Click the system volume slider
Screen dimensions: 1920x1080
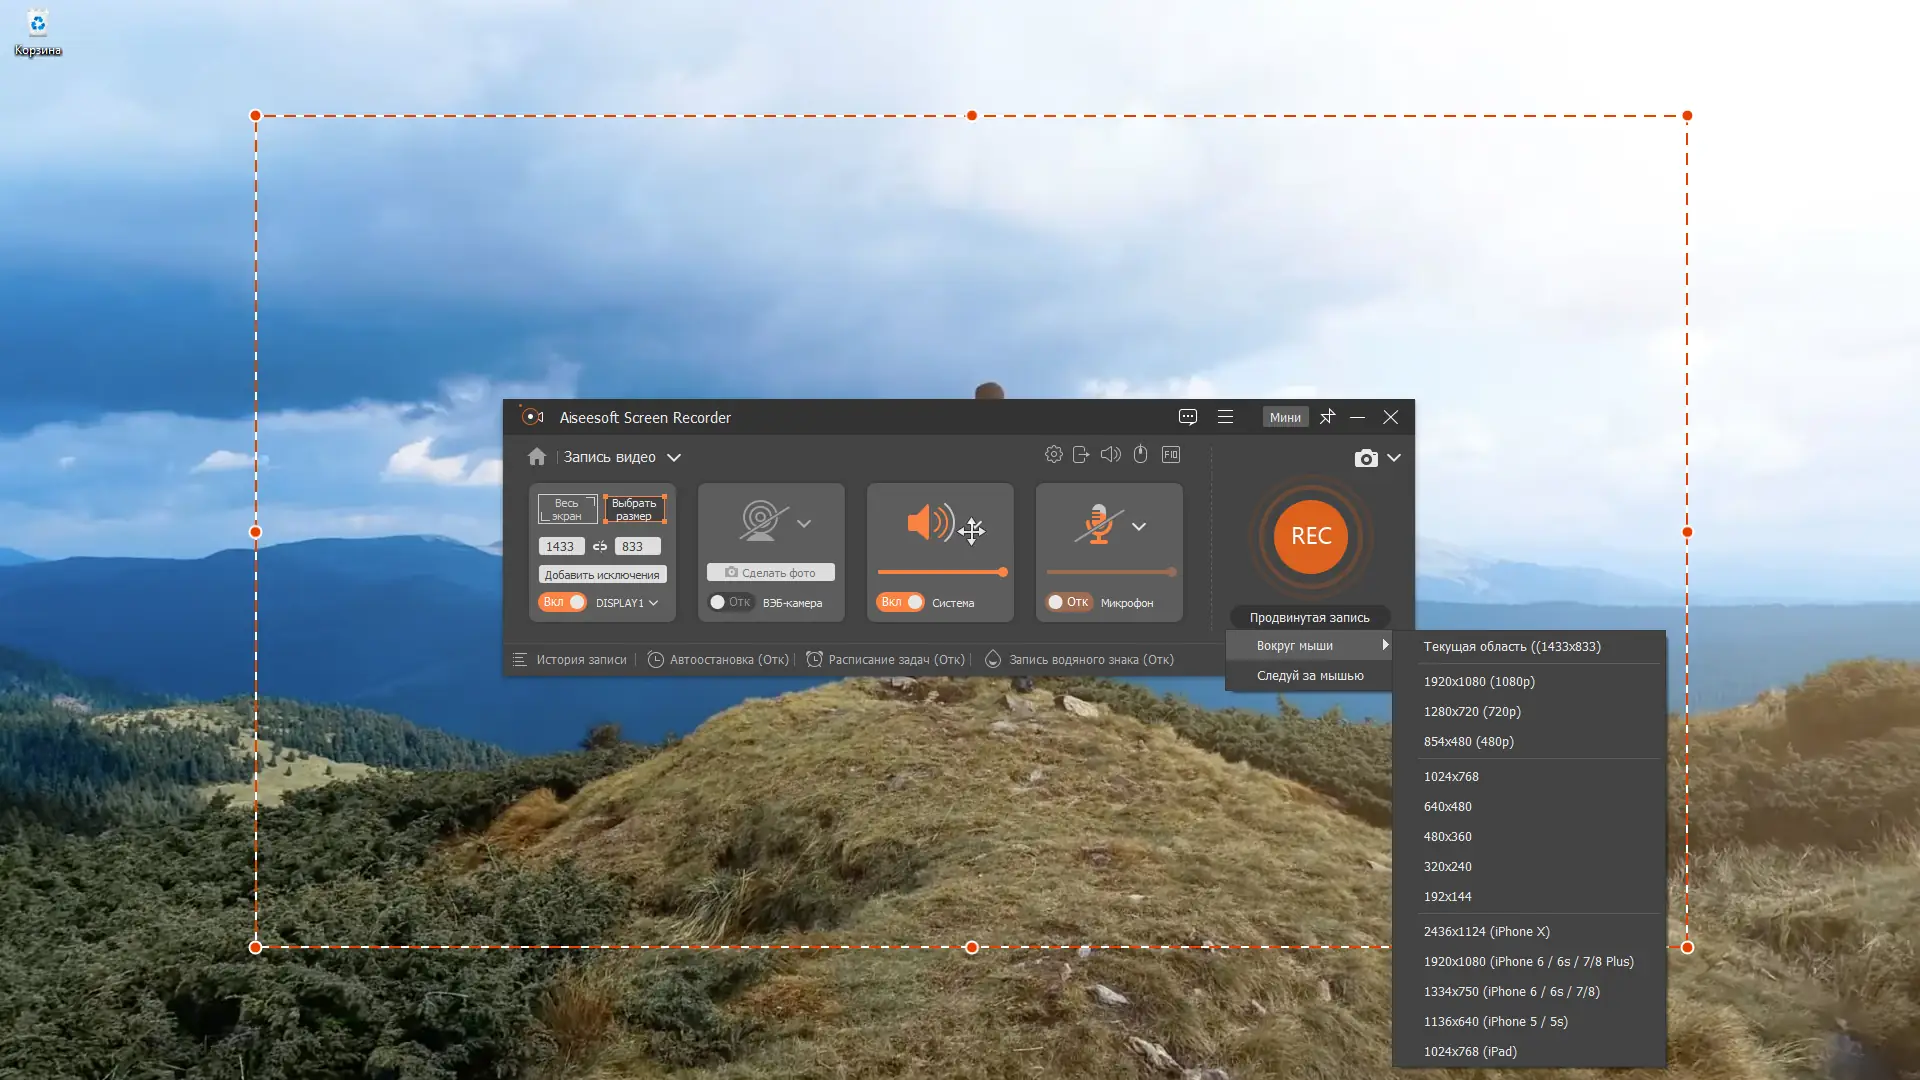[941, 572]
